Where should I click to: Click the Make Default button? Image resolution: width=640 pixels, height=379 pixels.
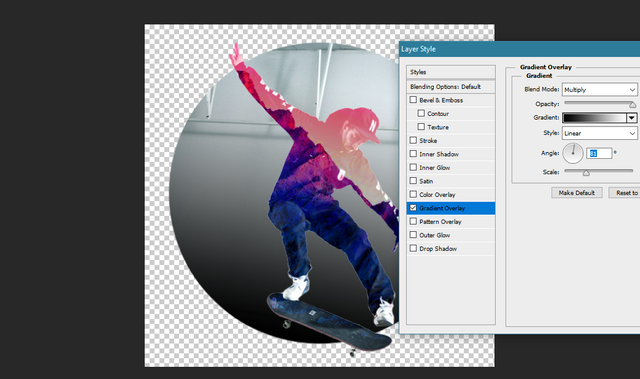pos(576,193)
